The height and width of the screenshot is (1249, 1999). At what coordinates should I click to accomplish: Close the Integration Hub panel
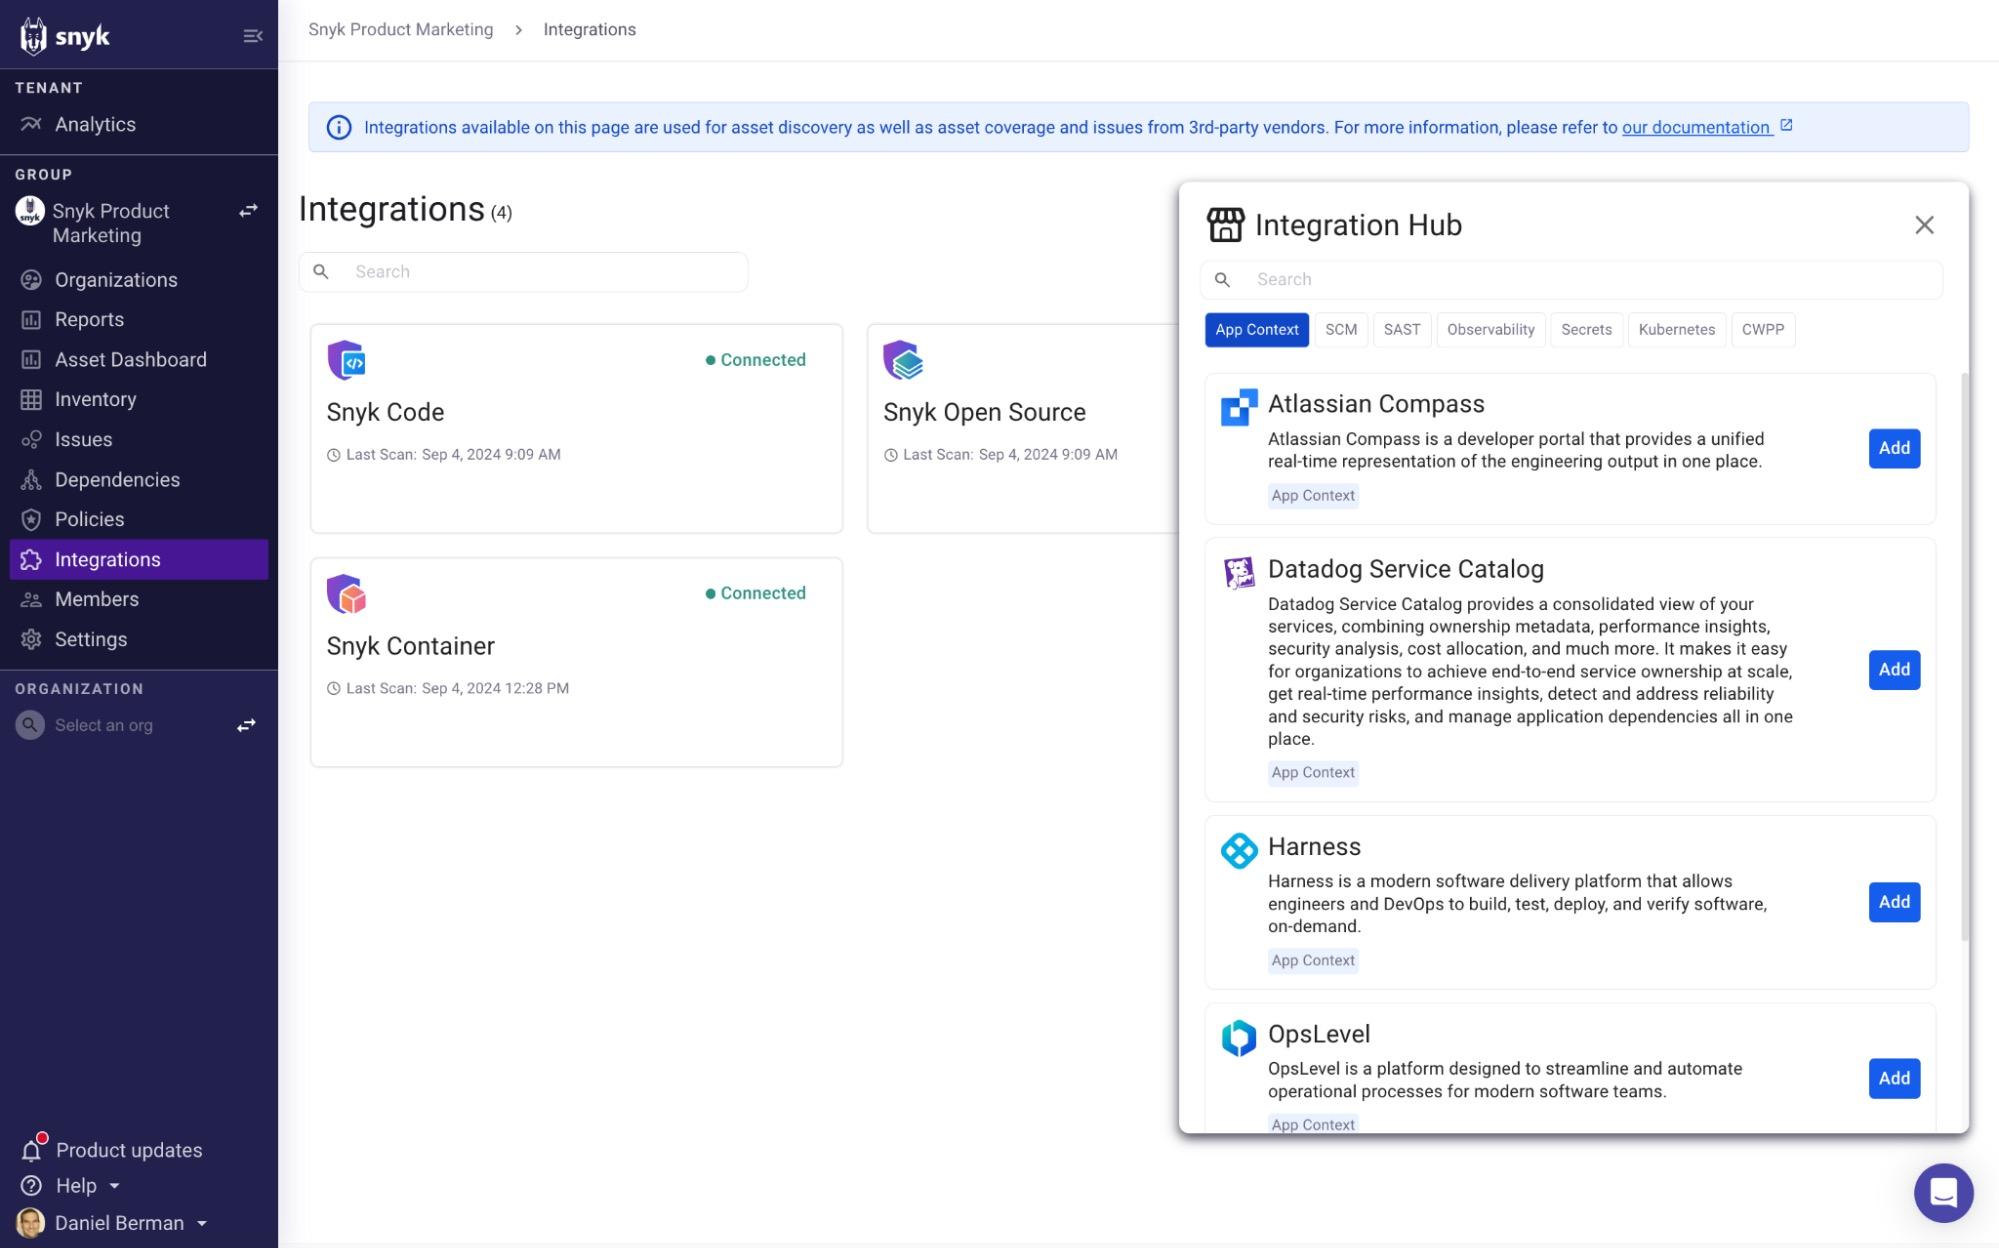click(x=1925, y=225)
